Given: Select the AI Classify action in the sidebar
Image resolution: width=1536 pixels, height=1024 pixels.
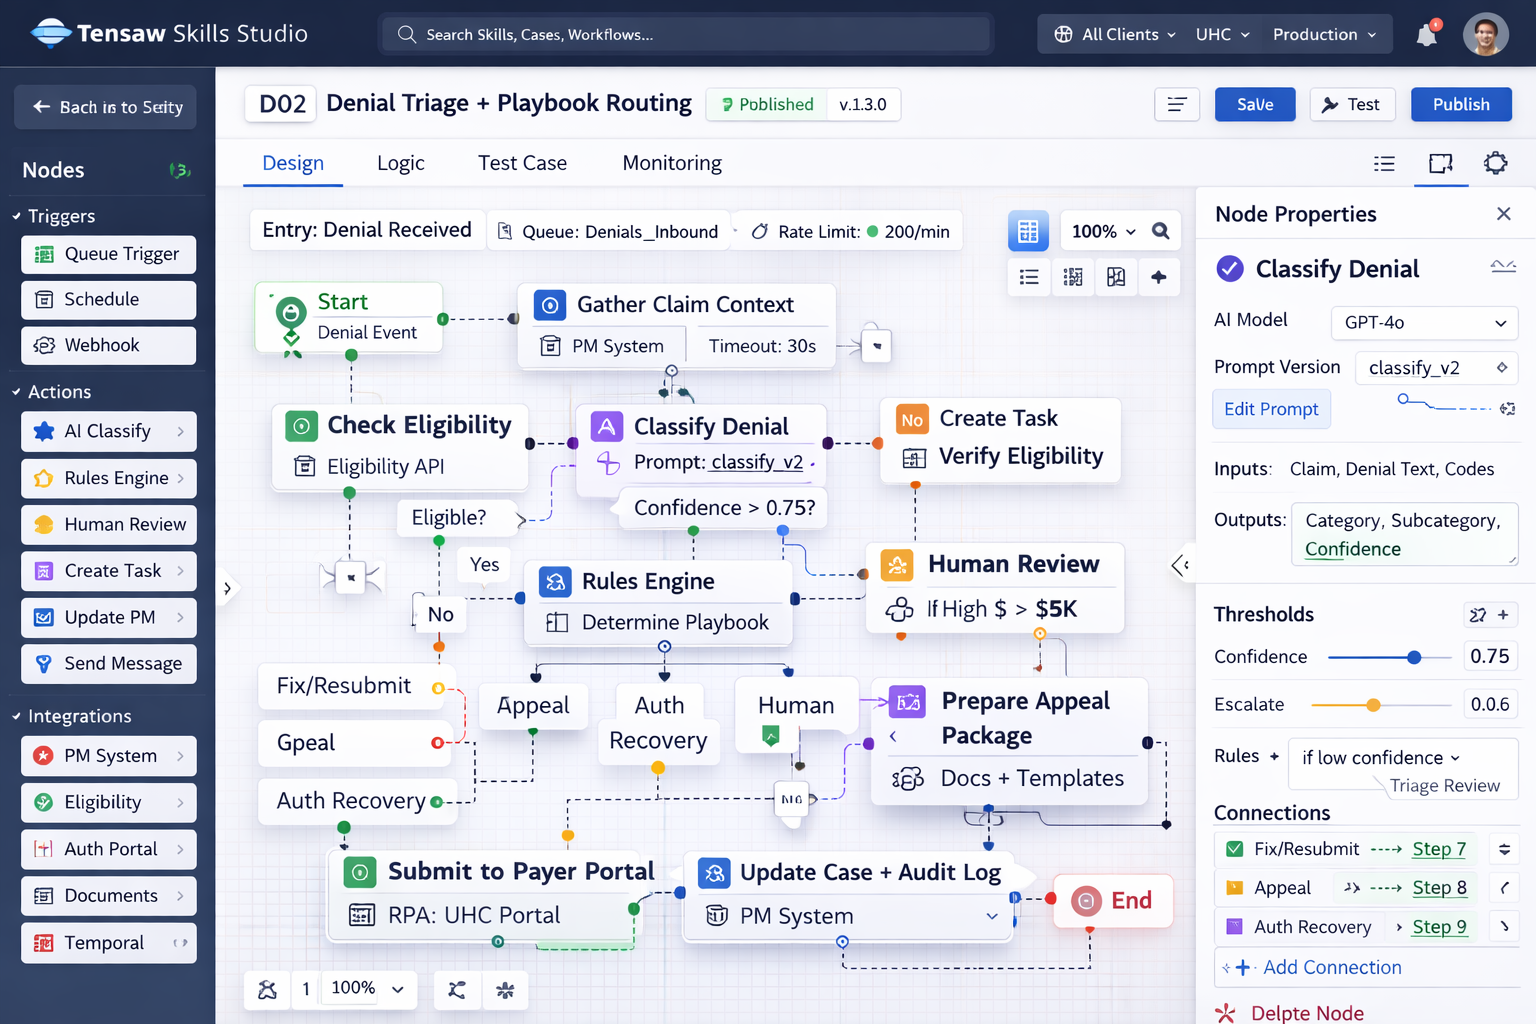Looking at the screenshot, I should tap(108, 431).
